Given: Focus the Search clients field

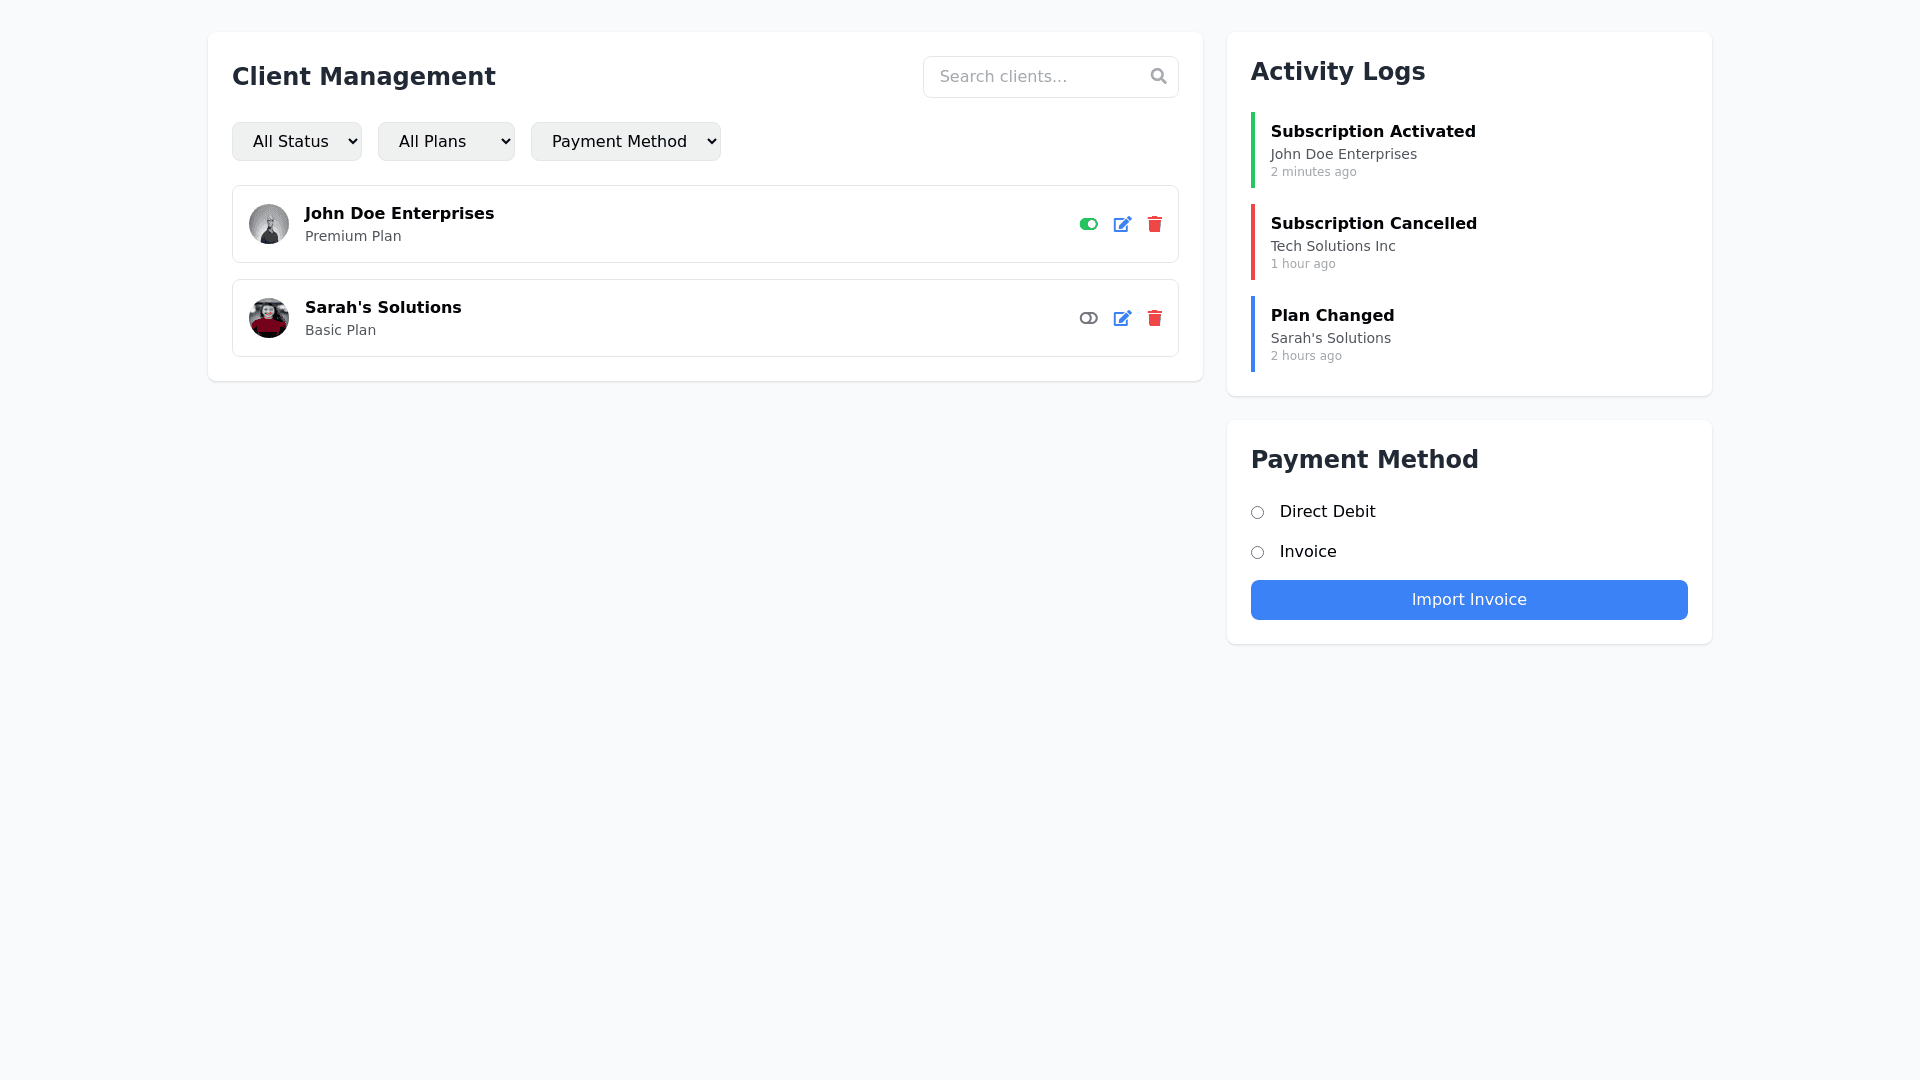Looking at the screenshot, I should 1035,77.
